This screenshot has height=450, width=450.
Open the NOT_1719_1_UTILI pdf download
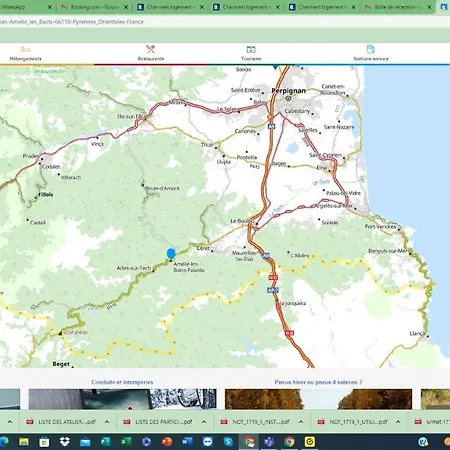pos(354,422)
